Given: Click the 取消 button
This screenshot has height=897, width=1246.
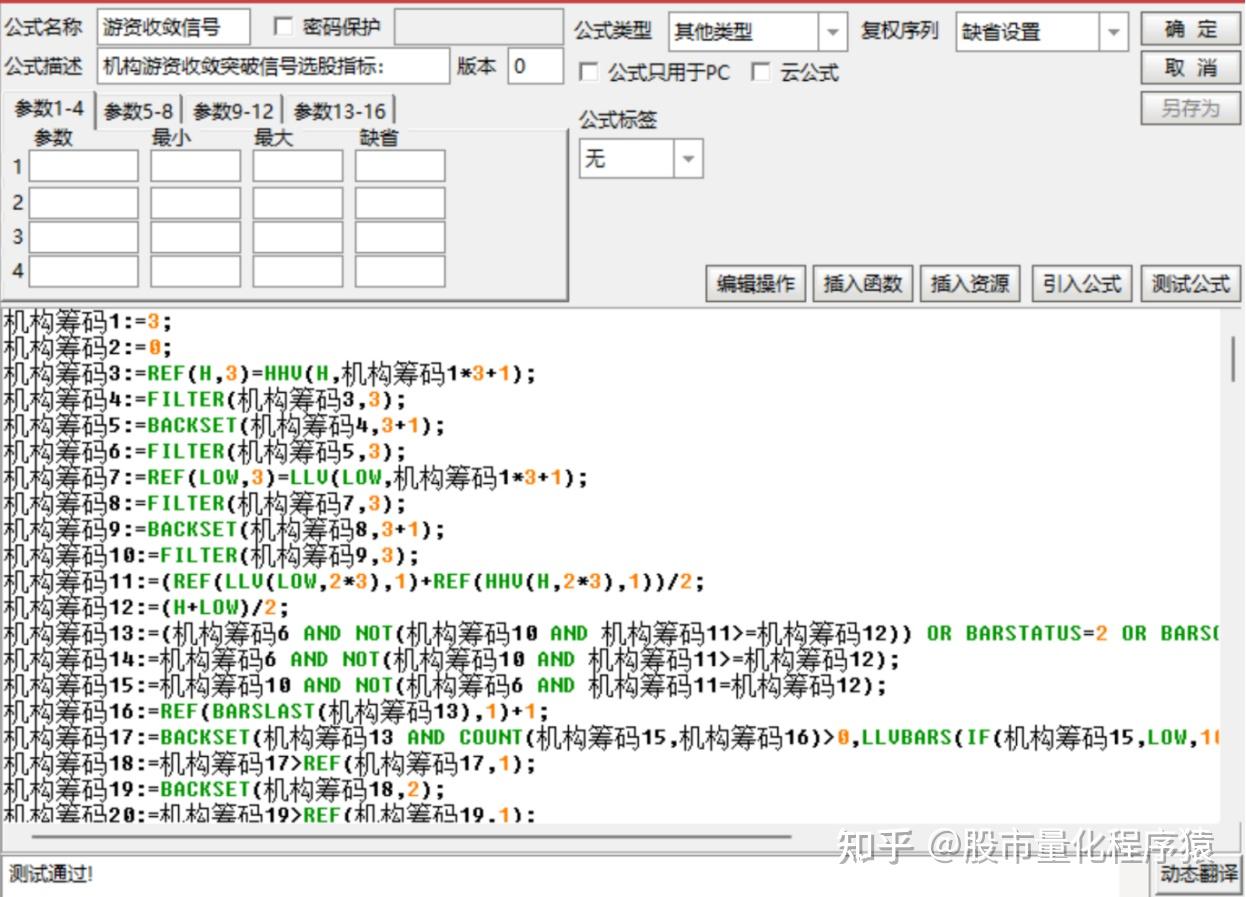Looking at the screenshot, I should 1190,68.
